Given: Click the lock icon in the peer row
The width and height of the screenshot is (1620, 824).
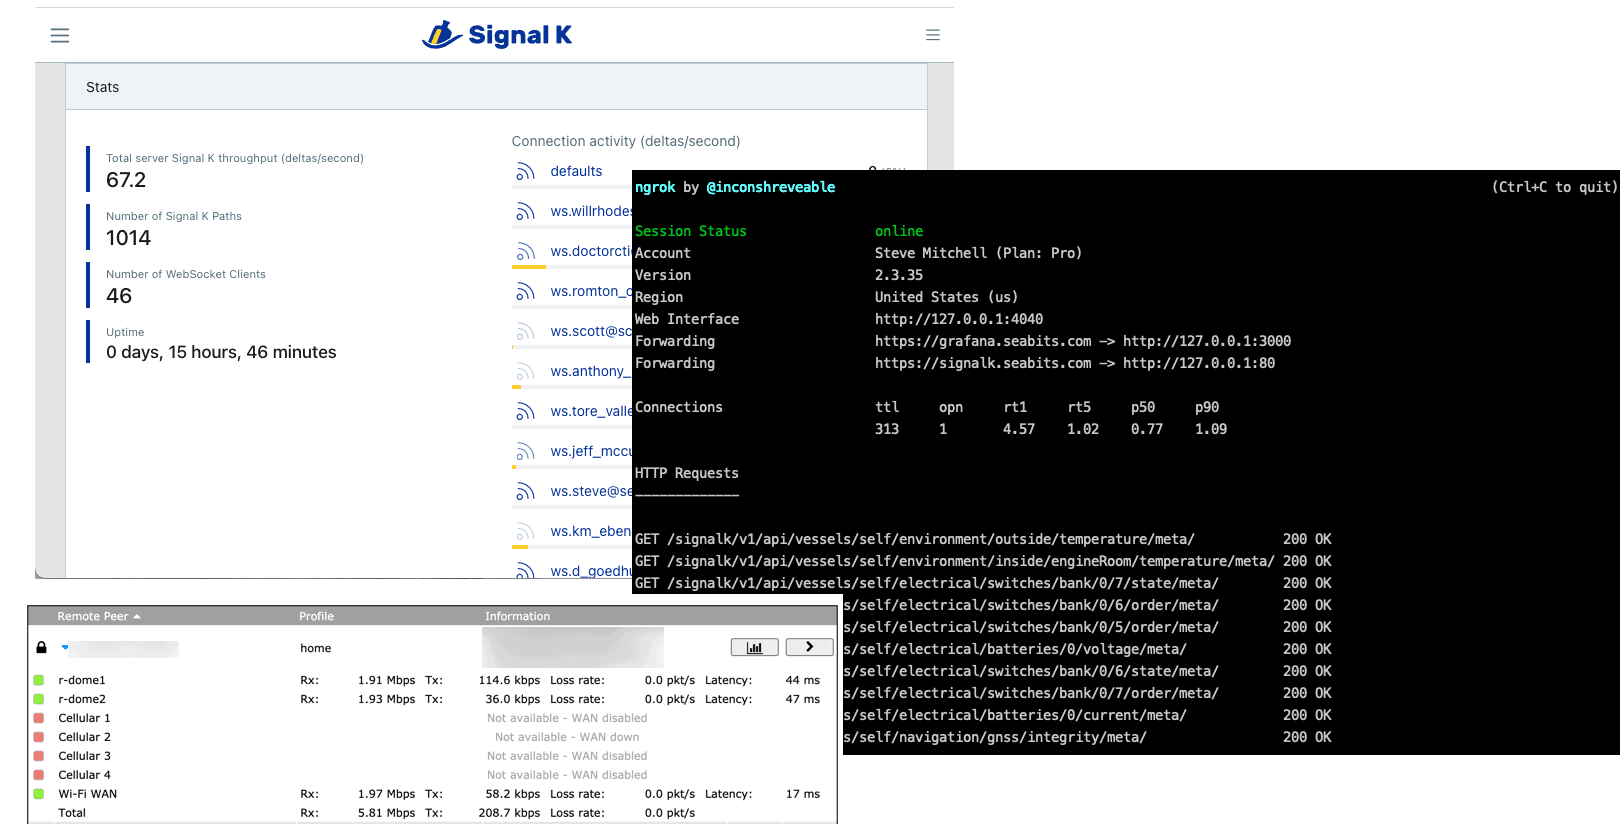Looking at the screenshot, I should [41, 648].
